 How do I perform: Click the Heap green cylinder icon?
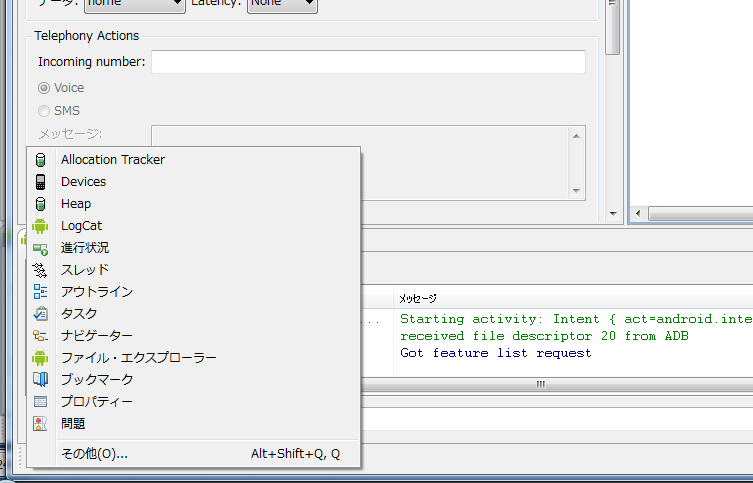click(x=40, y=204)
